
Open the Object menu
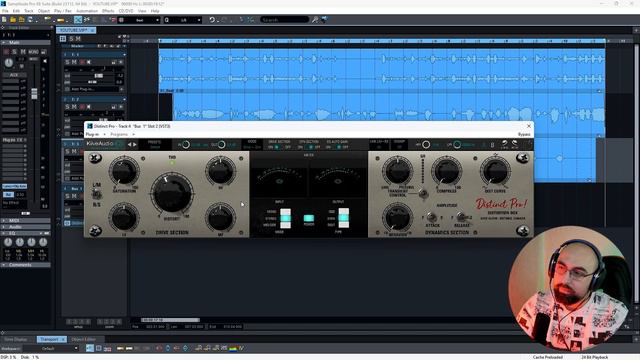[x=44, y=11]
